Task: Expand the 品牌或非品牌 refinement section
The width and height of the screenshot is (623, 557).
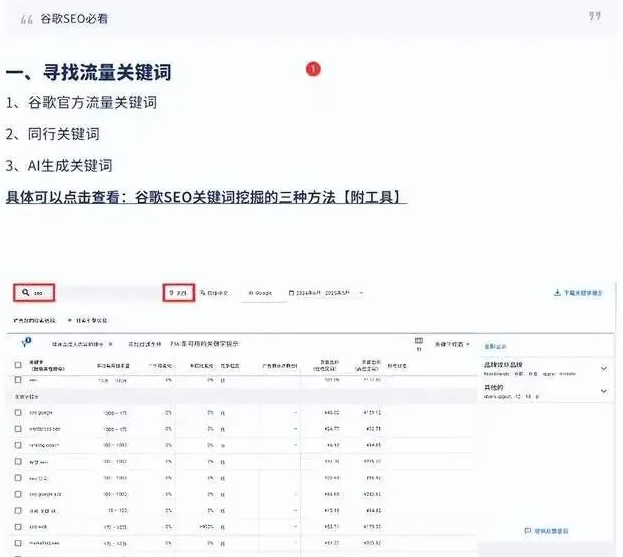Action: coord(603,368)
